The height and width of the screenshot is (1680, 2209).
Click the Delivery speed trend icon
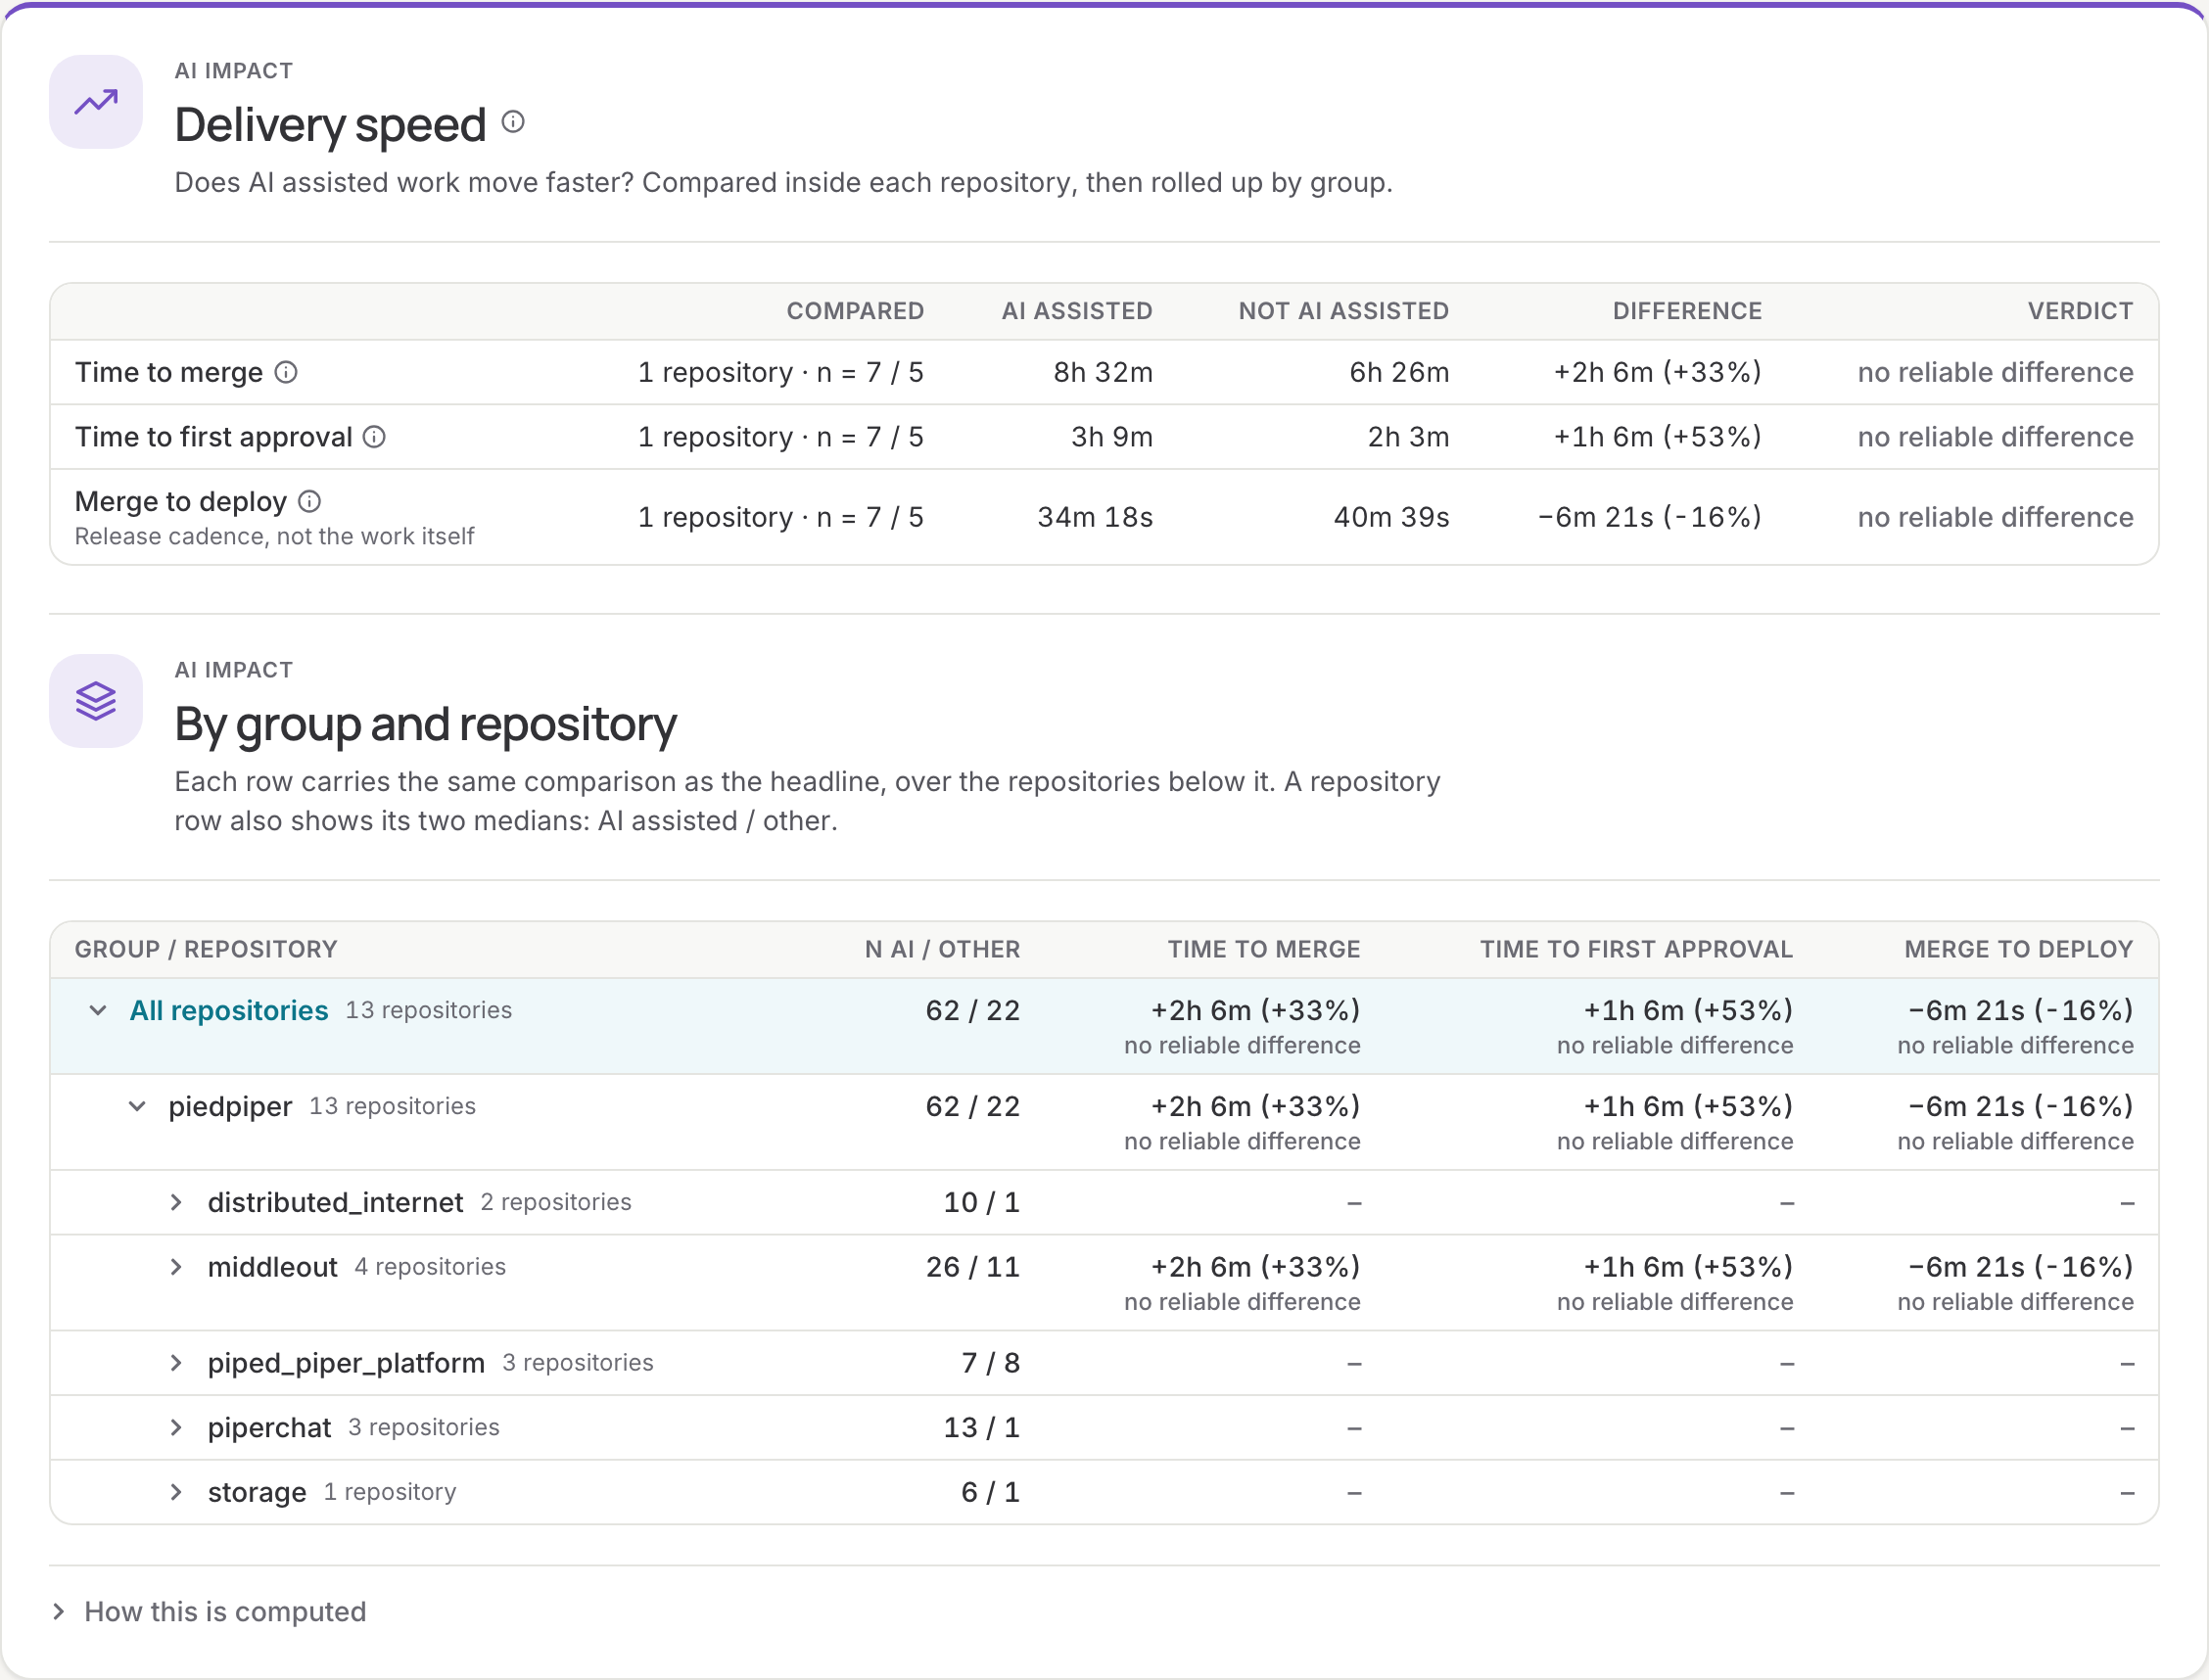coord(96,102)
